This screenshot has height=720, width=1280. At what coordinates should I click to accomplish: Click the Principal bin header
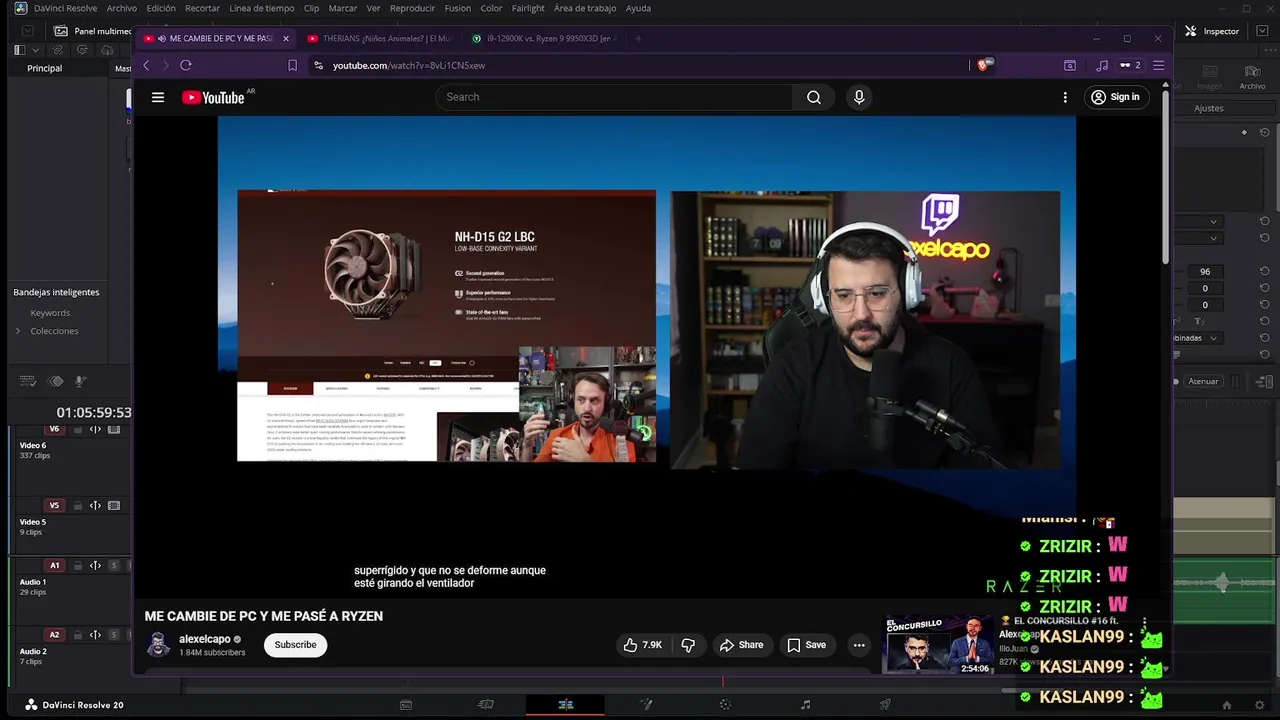(44, 68)
